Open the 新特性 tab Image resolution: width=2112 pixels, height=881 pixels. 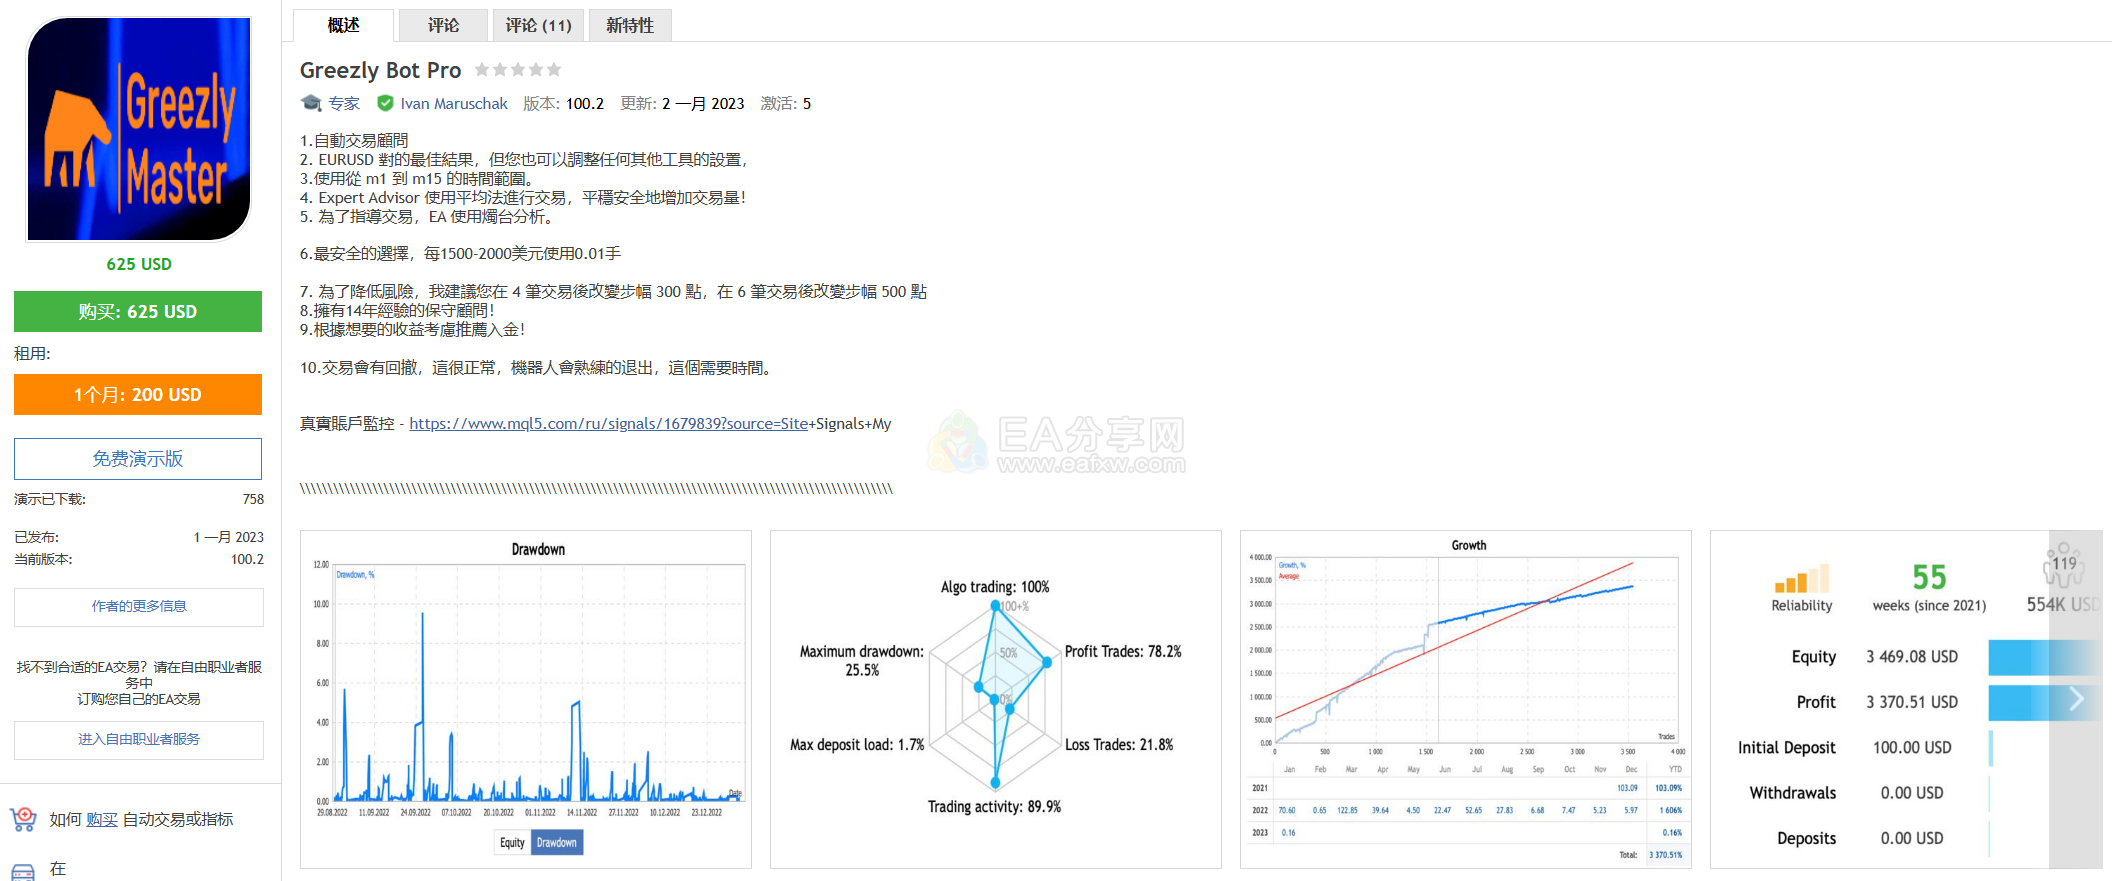click(630, 25)
